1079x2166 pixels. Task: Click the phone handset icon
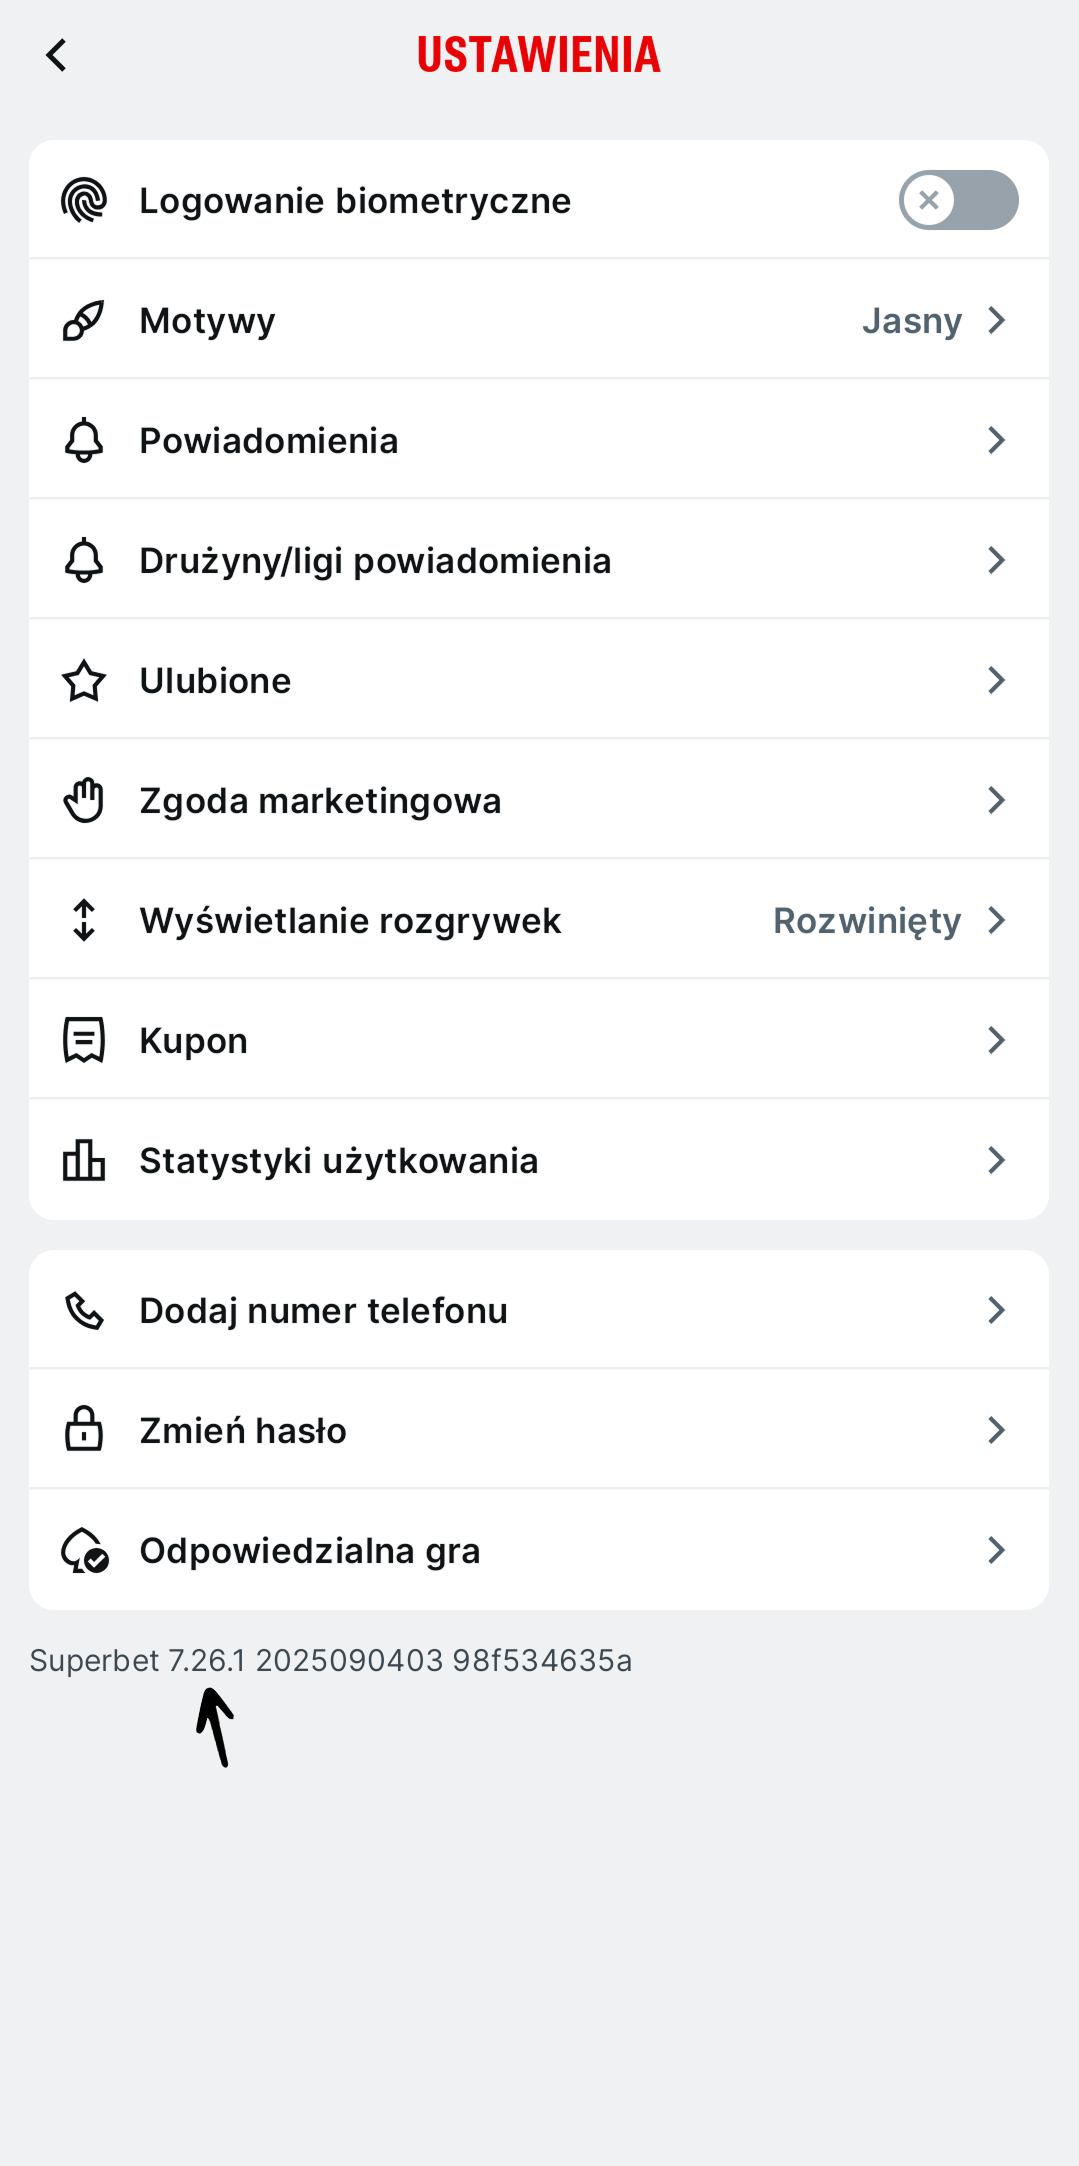[84, 1310]
